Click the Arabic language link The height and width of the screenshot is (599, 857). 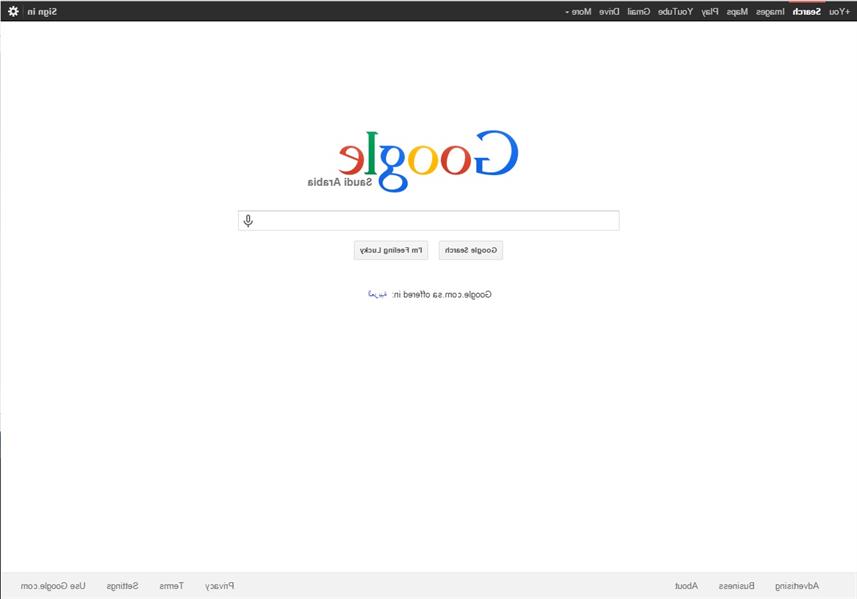377,294
